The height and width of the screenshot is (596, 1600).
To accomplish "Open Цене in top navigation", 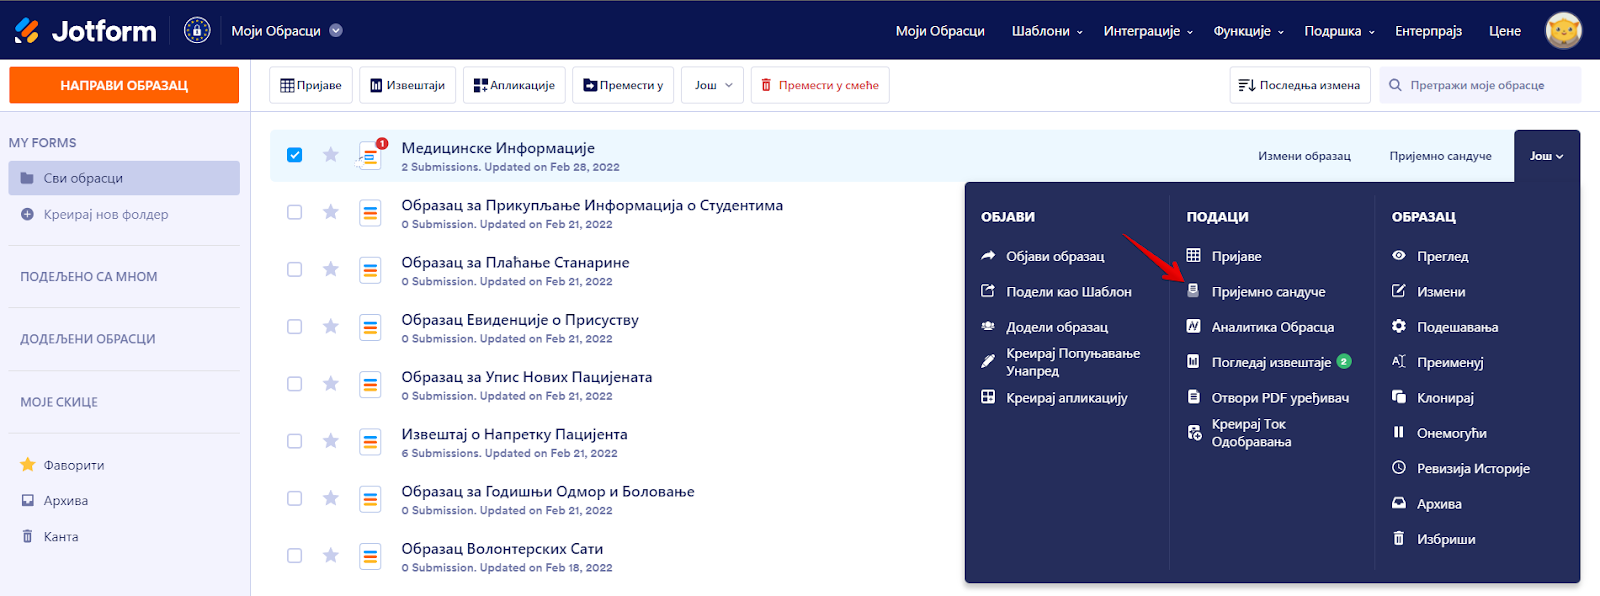I will (x=1505, y=31).
